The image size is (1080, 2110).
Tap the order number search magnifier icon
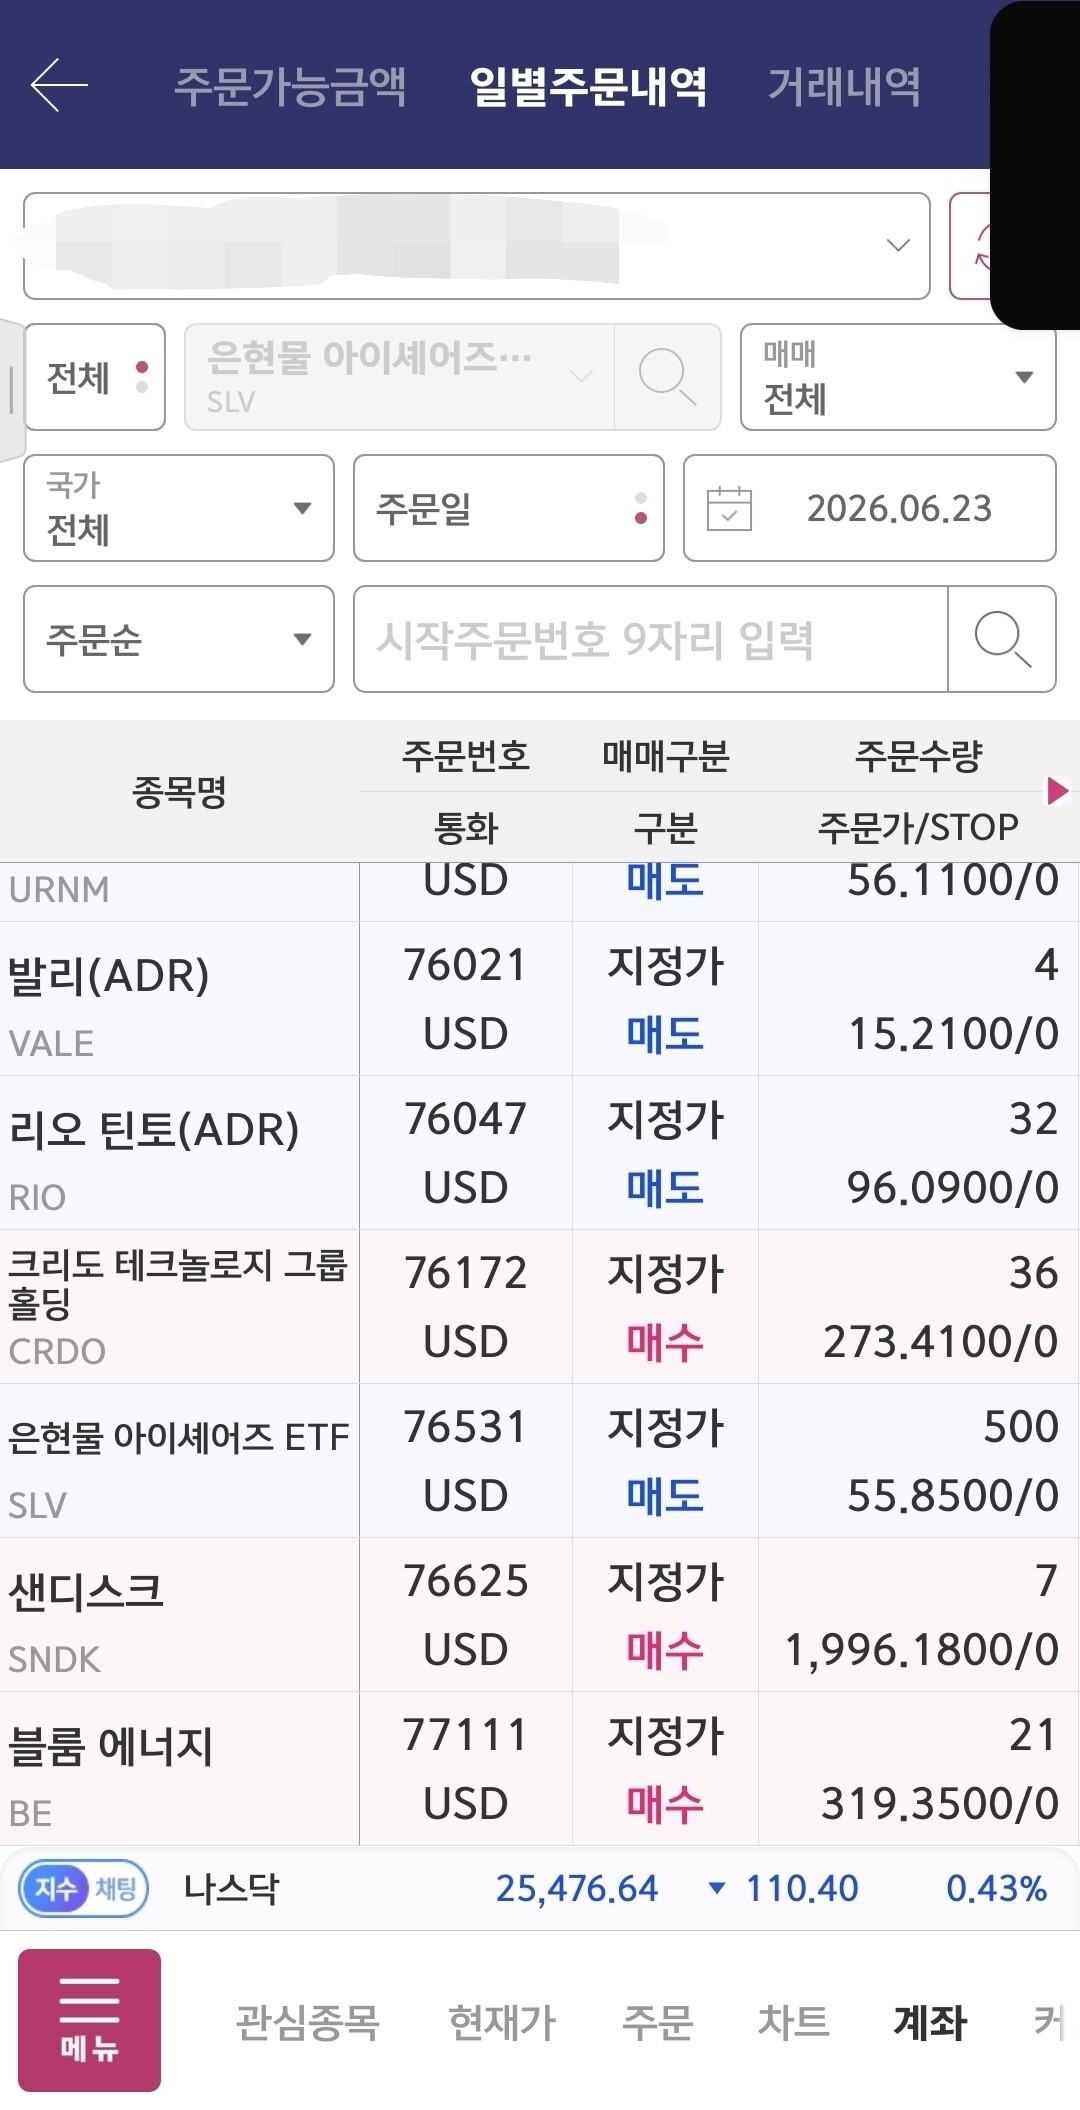(x=1002, y=639)
